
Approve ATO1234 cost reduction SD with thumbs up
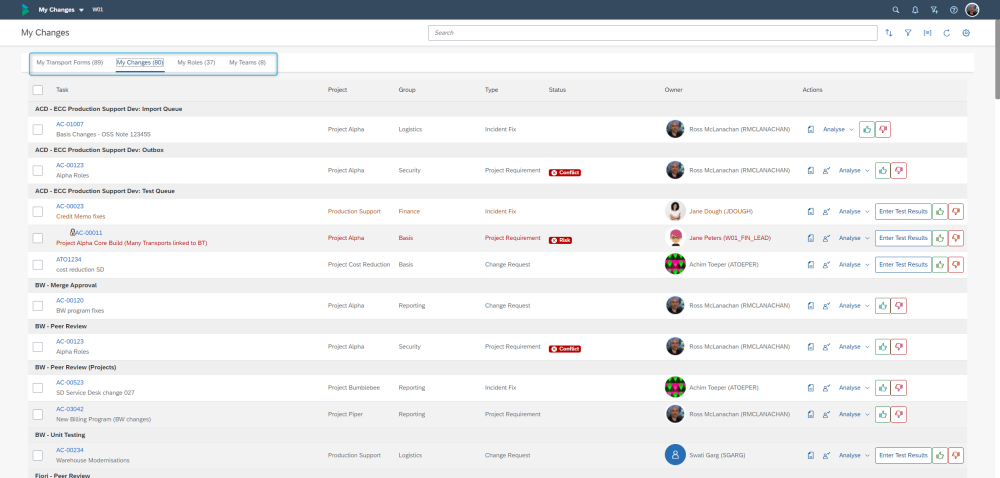pyautogui.click(x=940, y=264)
